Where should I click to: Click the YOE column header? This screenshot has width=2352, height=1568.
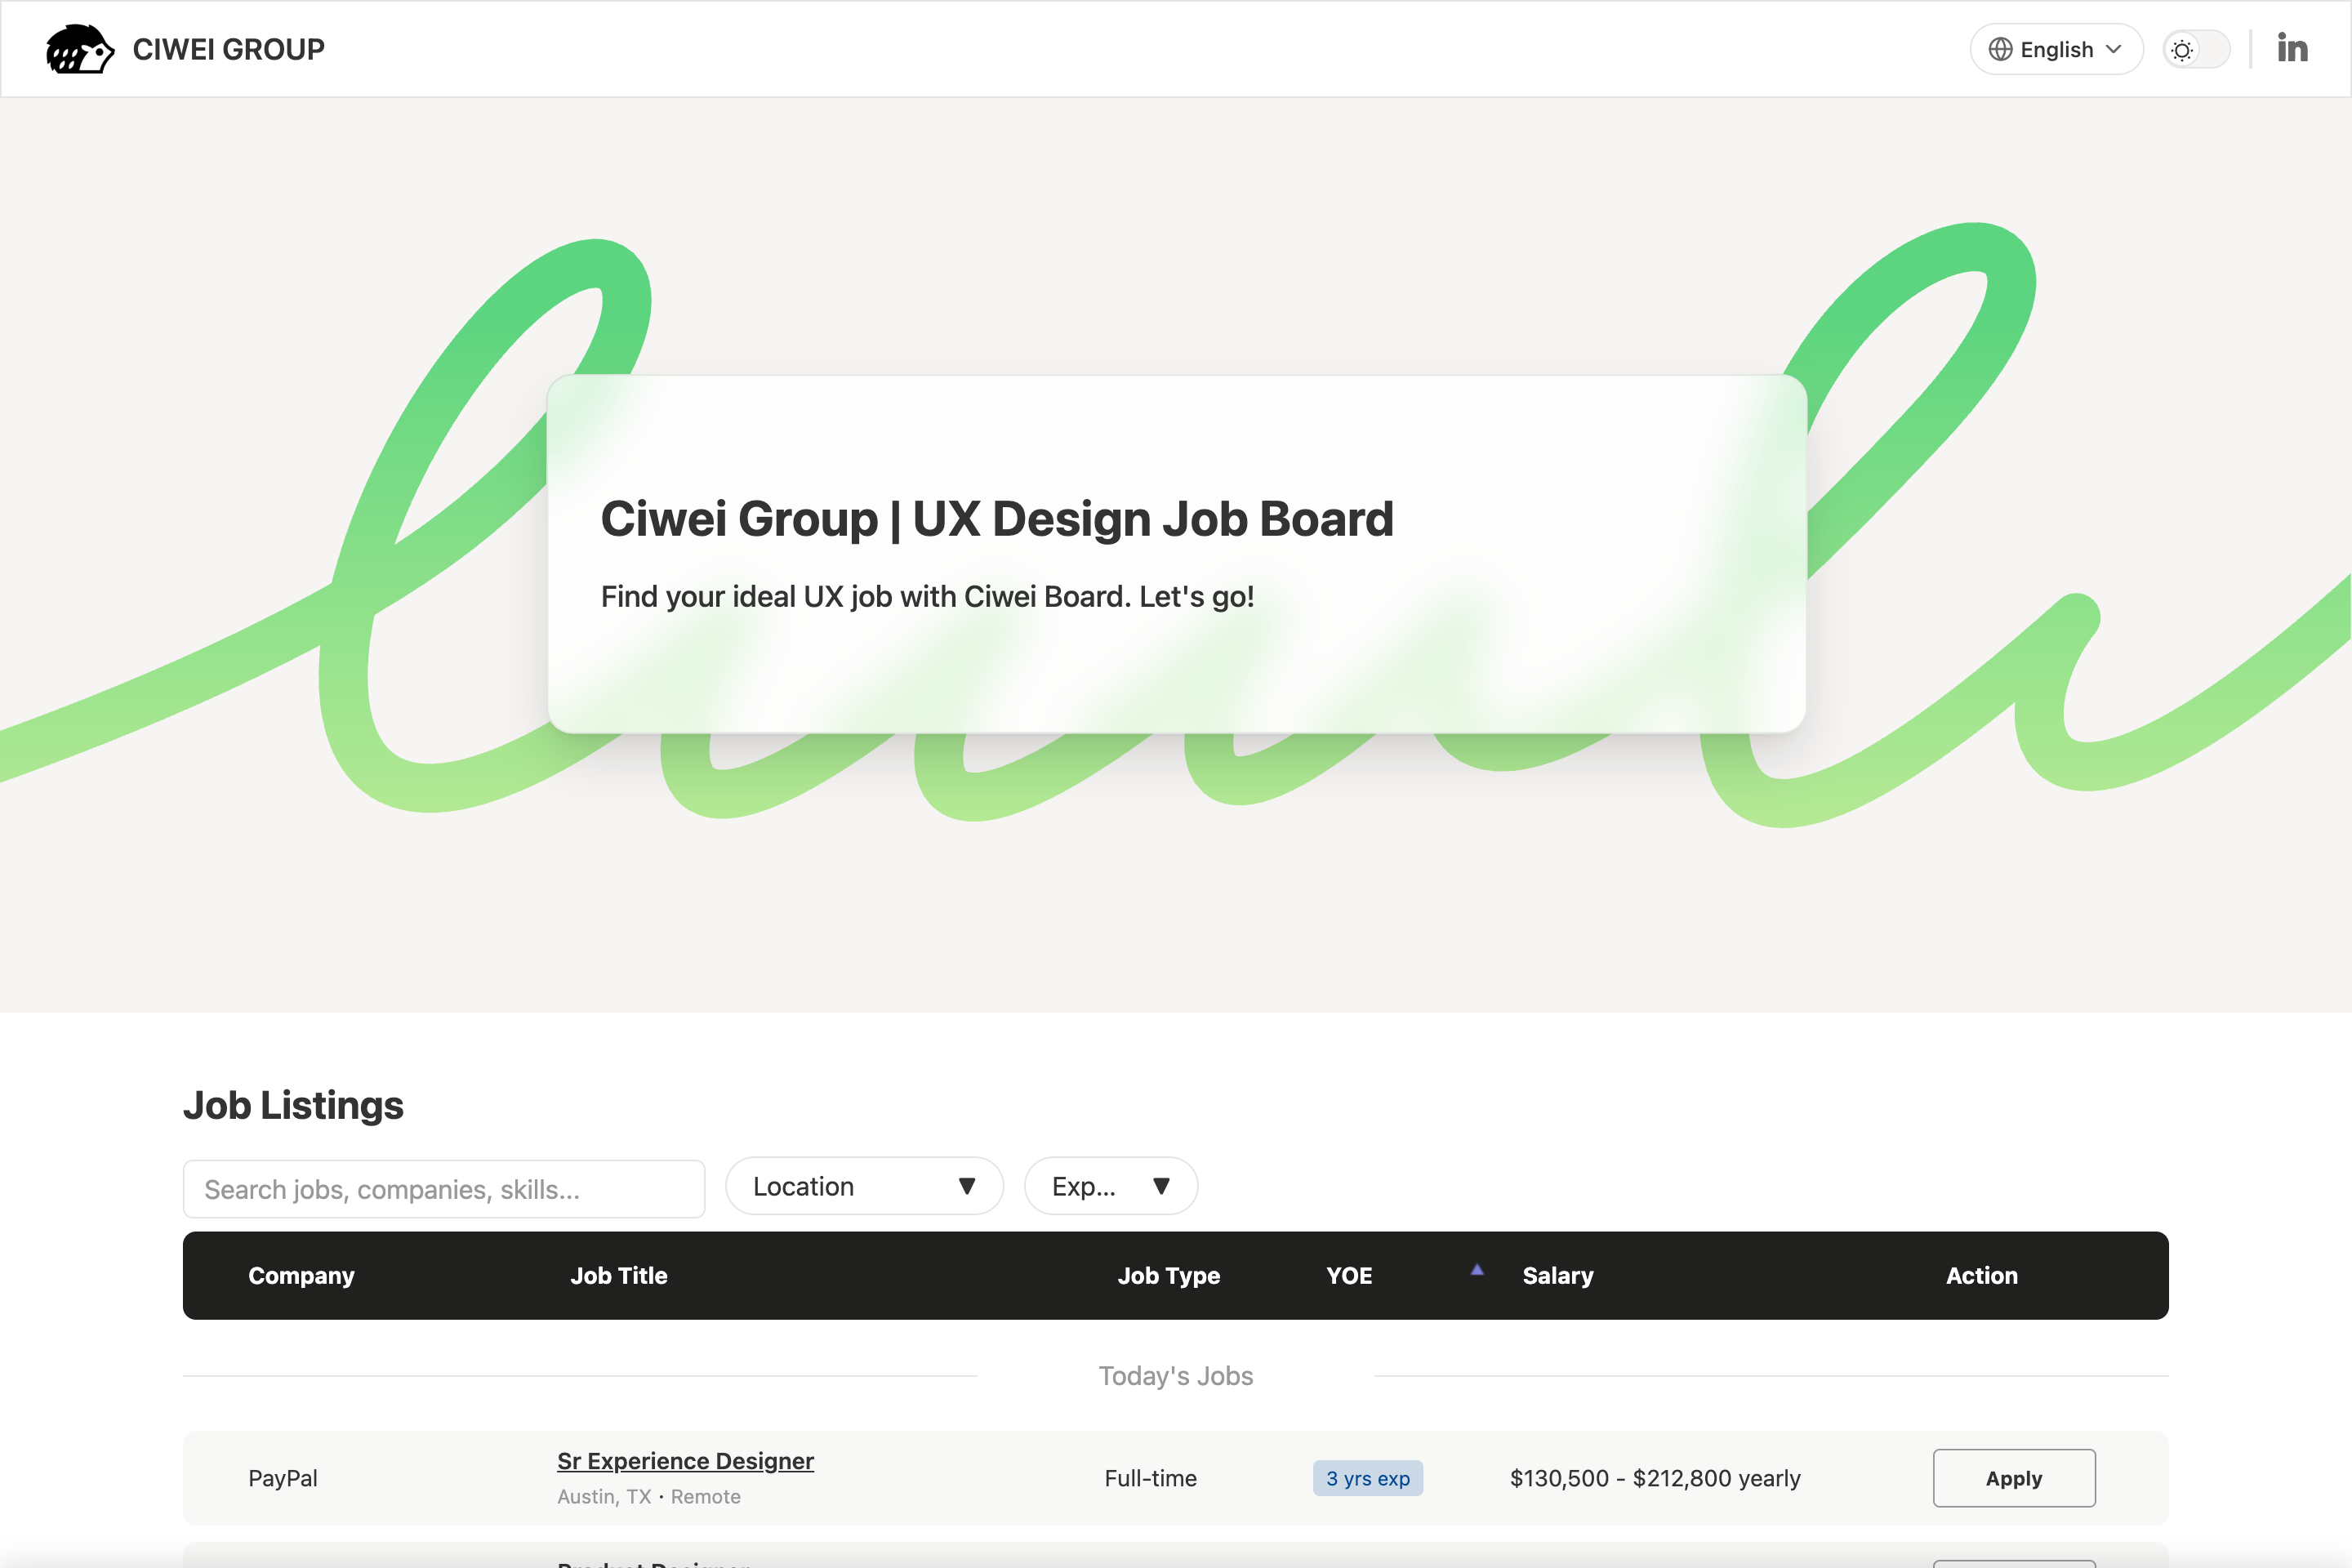tap(1349, 1275)
